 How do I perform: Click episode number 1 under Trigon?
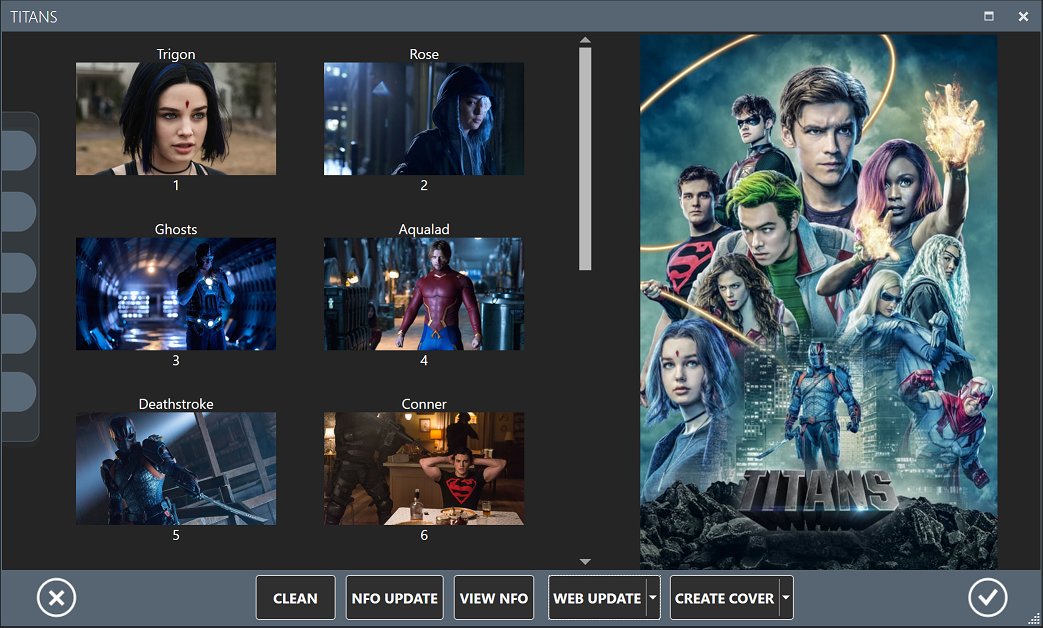point(176,185)
